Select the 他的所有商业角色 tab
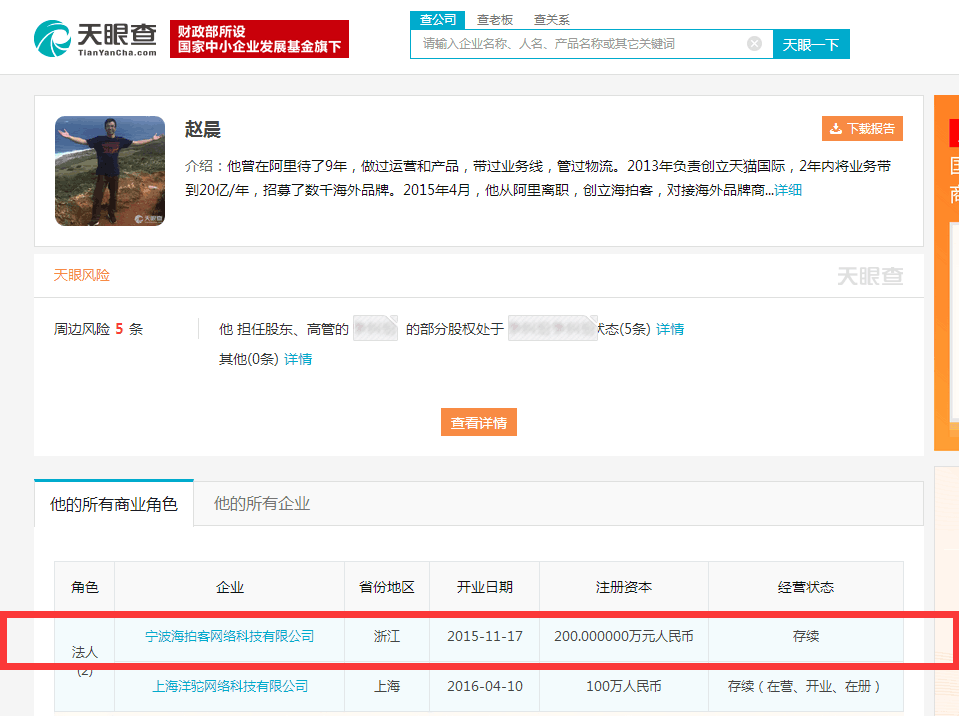959x716 pixels. (114, 504)
